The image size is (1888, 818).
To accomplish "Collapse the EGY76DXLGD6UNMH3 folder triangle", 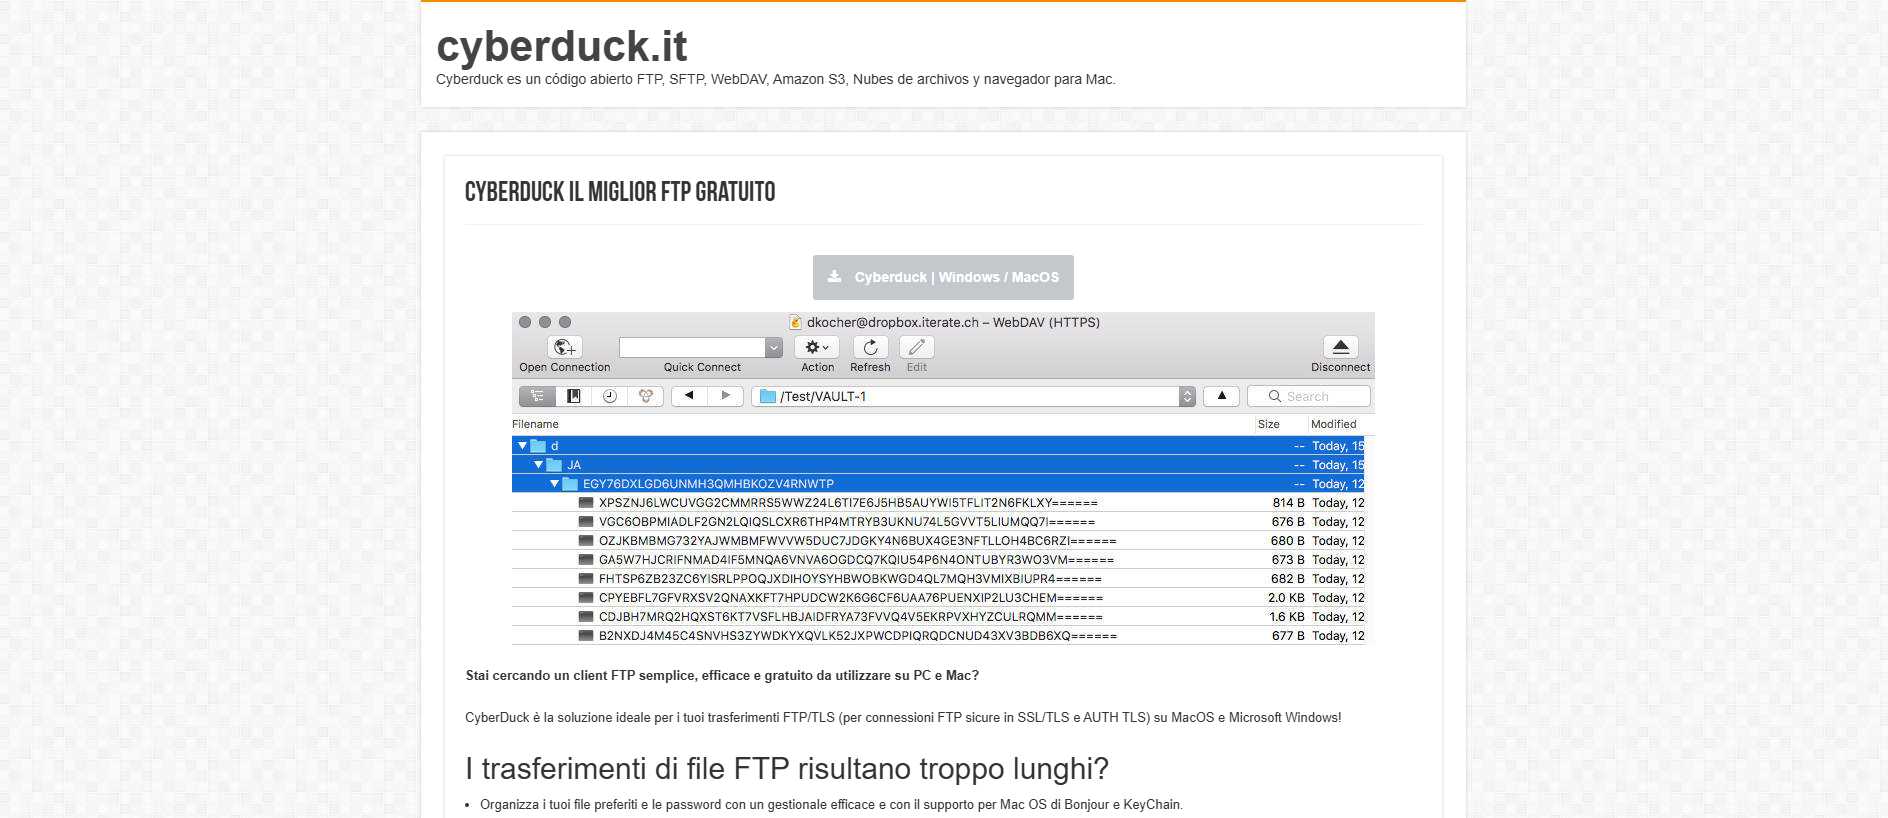I will (x=554, y=484).
